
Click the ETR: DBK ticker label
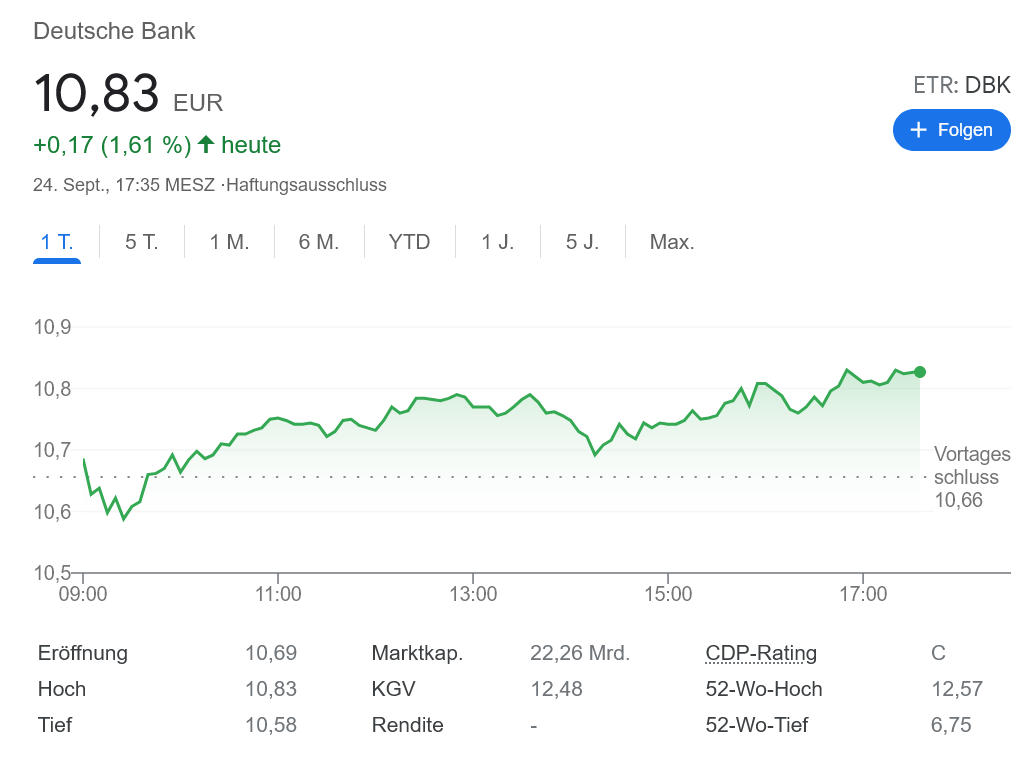960,85
